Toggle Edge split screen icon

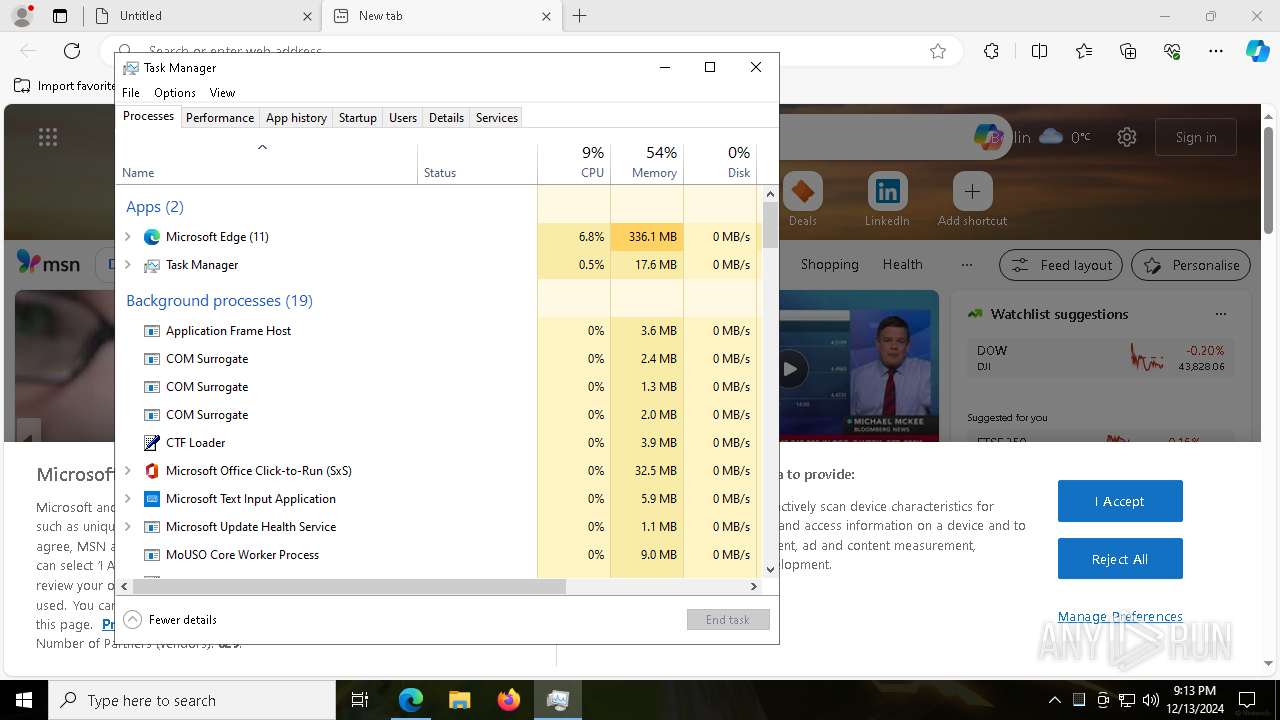coord(1039,51)
